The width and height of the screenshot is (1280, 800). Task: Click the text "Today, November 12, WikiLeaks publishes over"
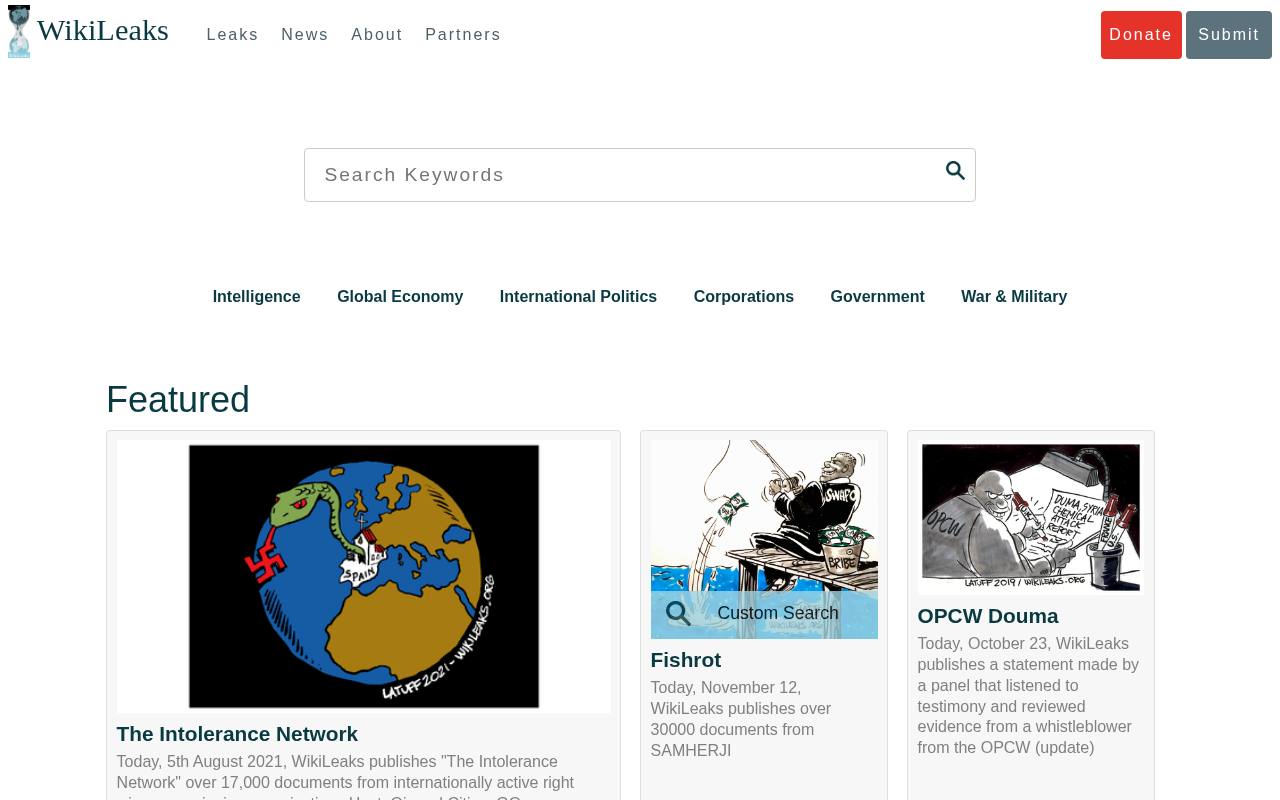[741, 698]
